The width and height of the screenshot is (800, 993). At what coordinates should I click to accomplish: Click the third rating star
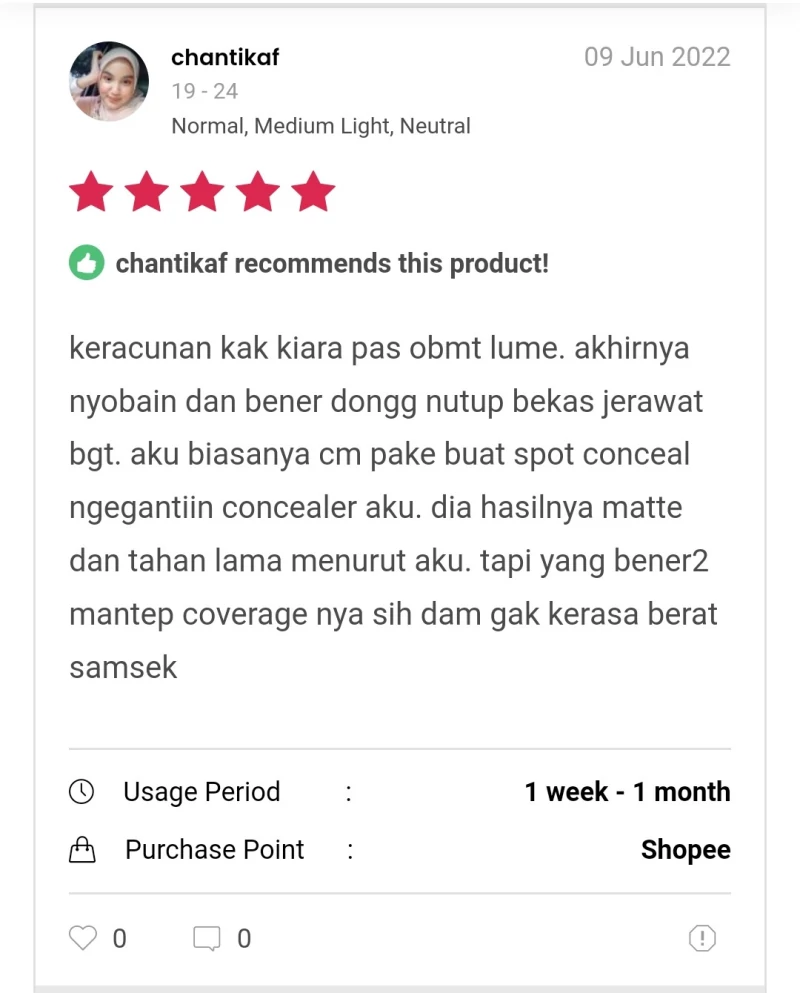point(203,191)
